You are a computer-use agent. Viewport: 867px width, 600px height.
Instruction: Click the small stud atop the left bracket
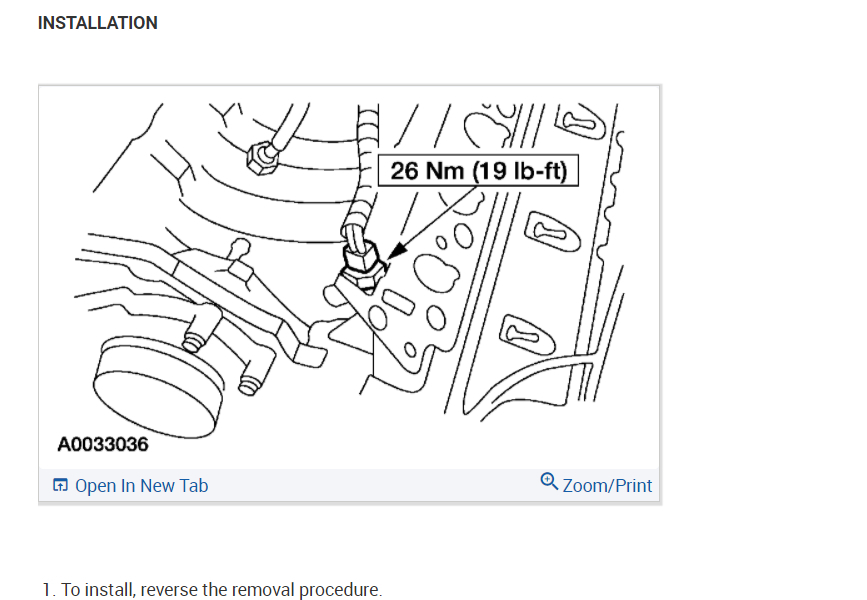pyautogui.click(x=241, y=248)
